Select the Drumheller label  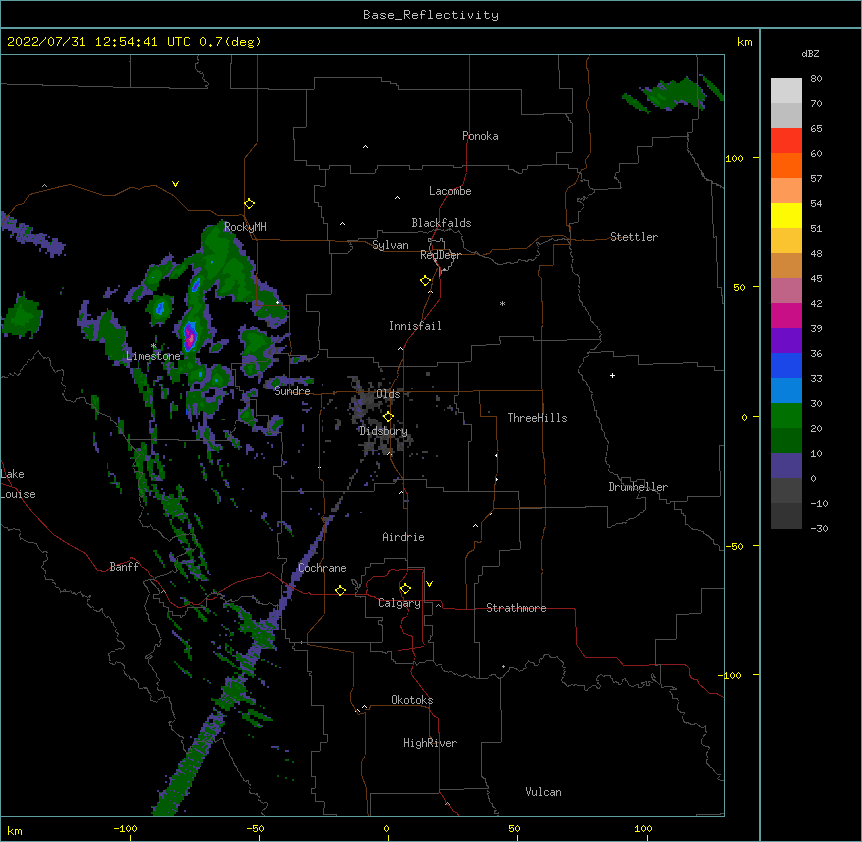point(638,487)
